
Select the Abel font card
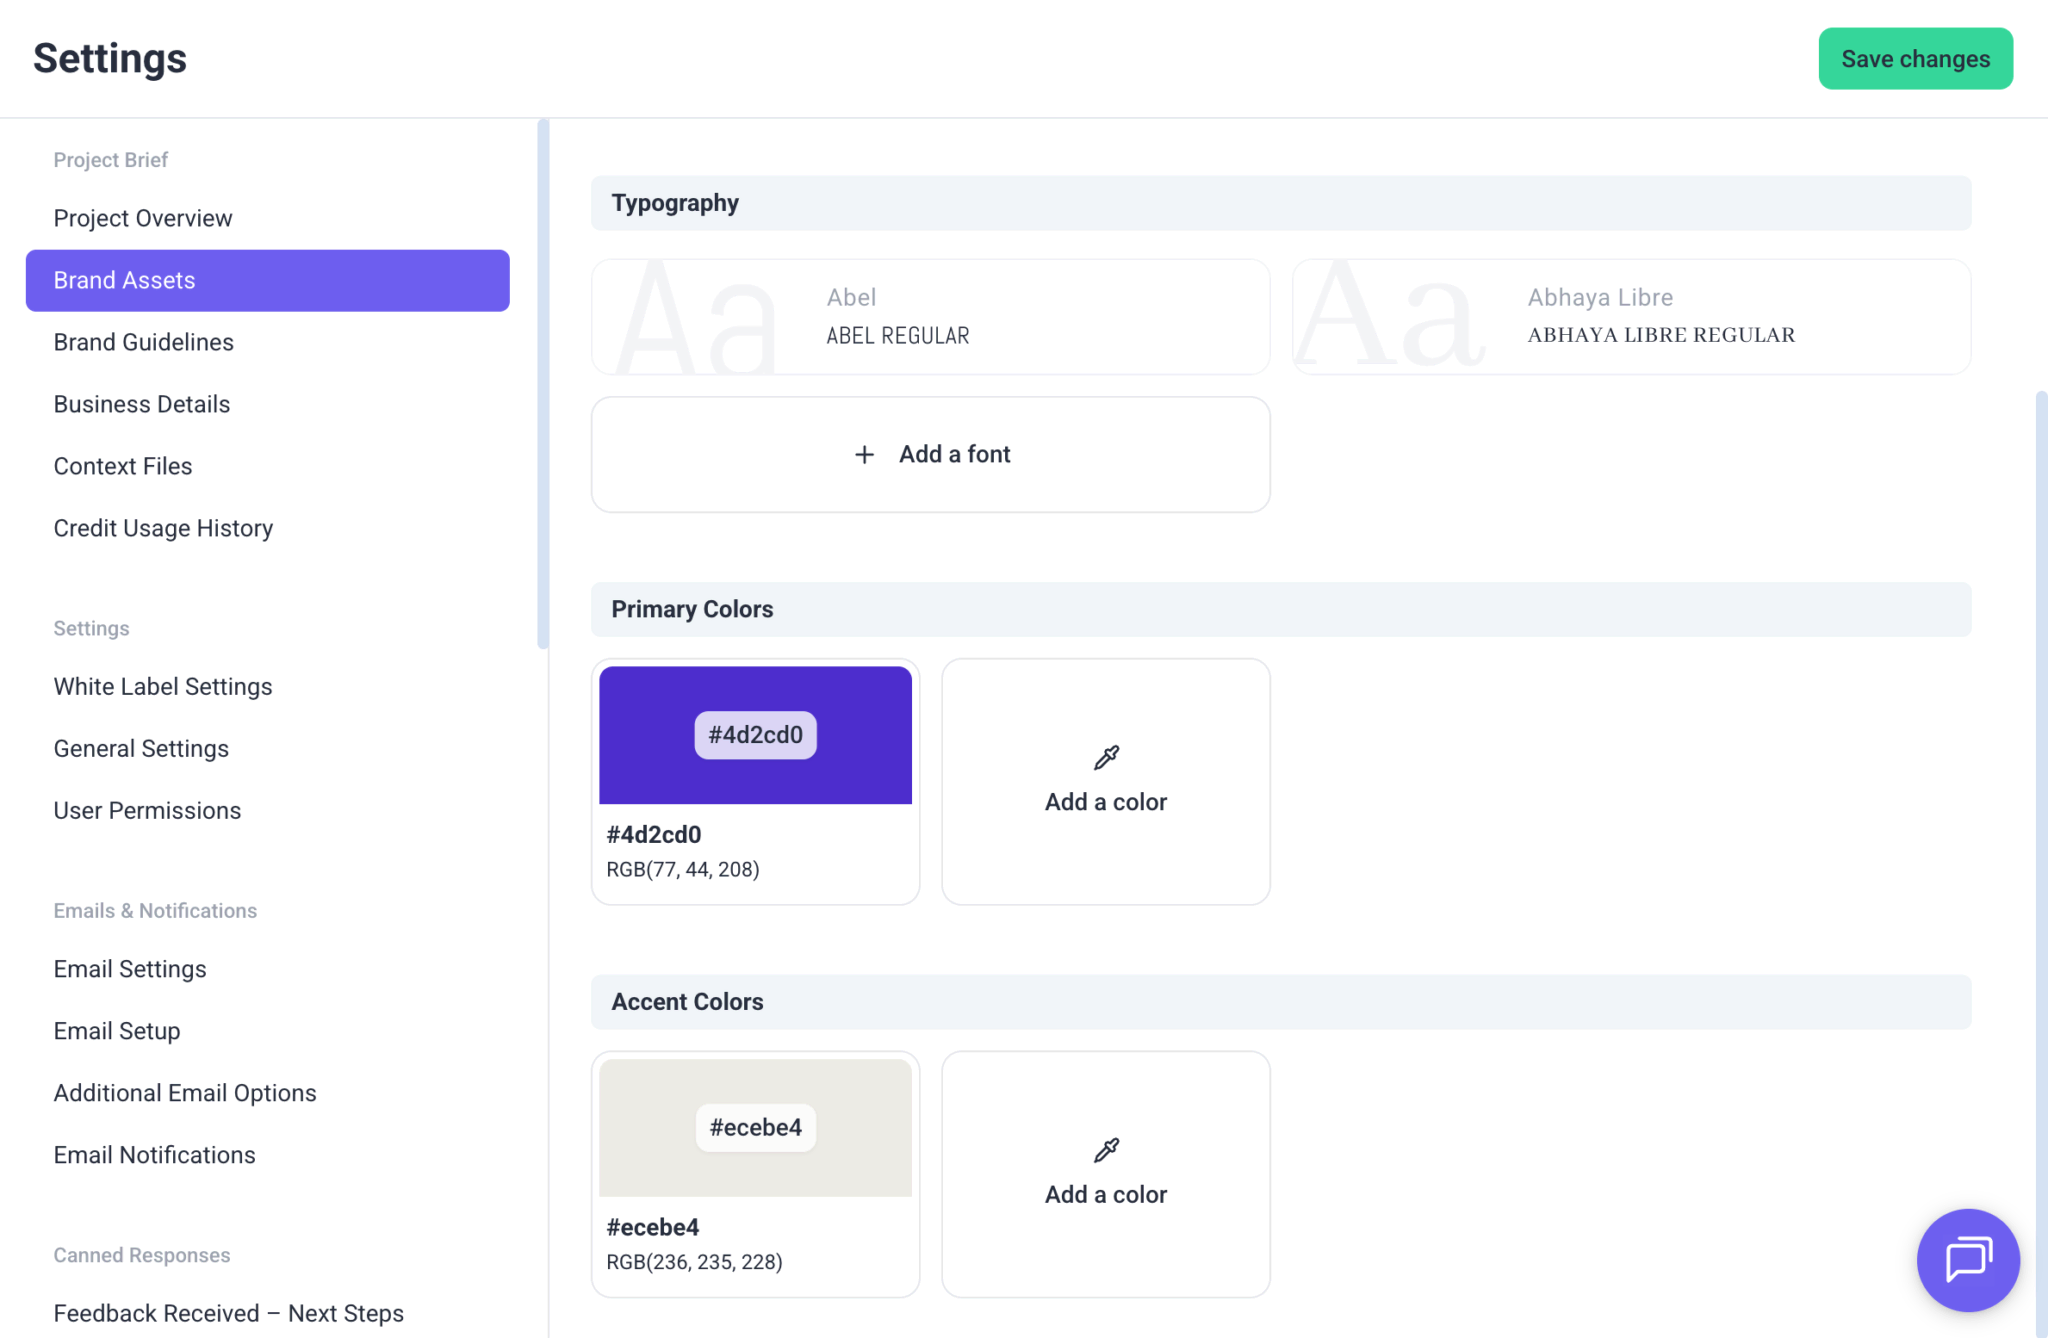point(930,317)
